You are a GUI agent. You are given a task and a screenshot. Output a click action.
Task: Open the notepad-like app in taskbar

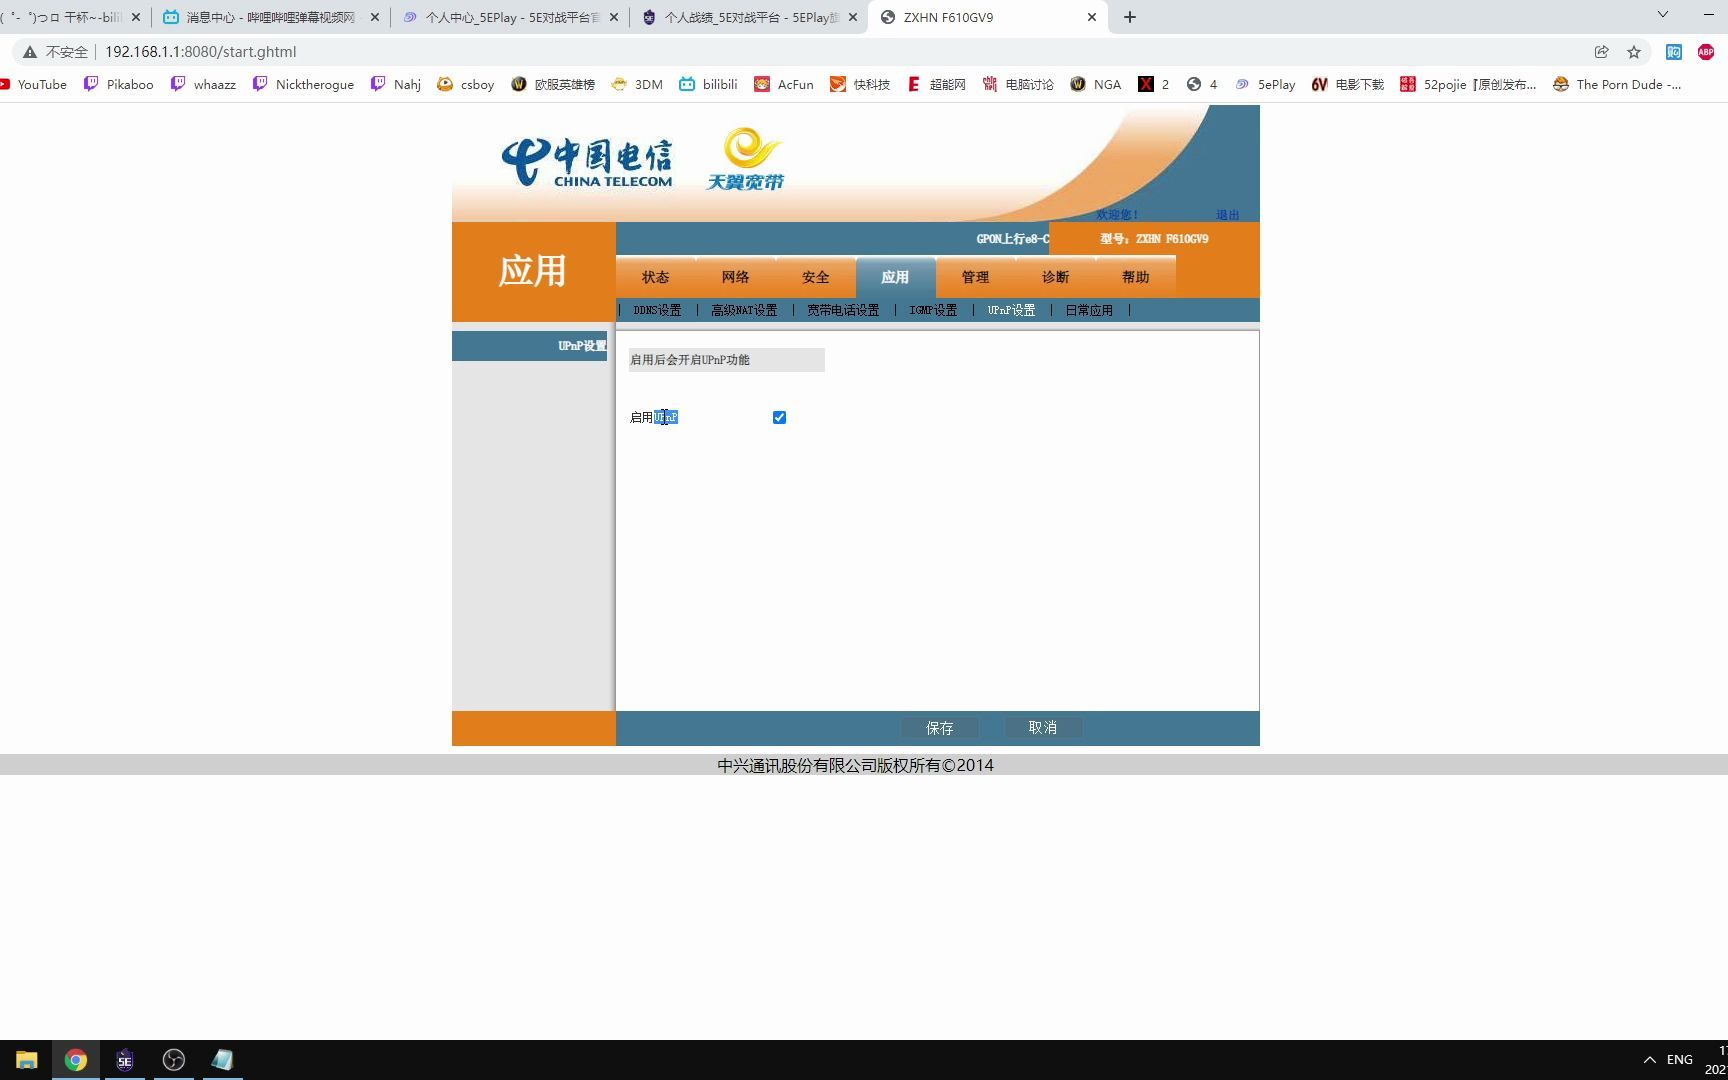222,1060
